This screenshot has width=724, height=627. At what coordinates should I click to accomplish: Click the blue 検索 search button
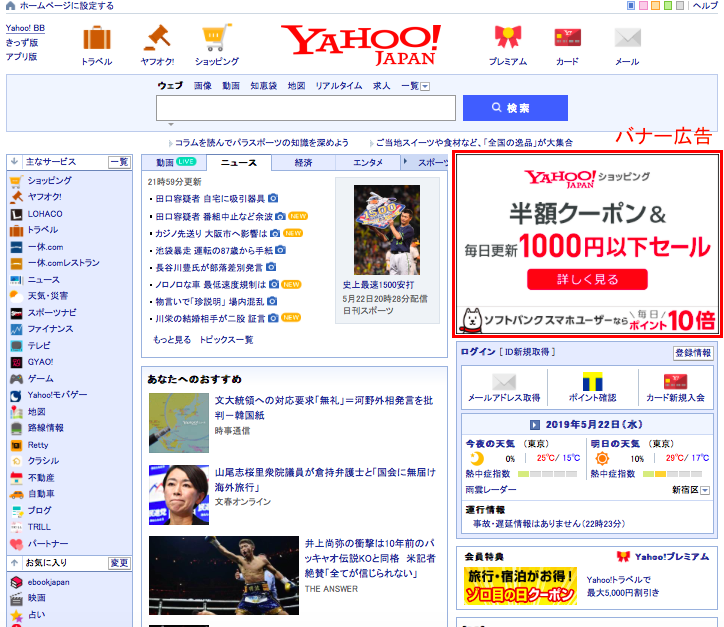point(515,108)
